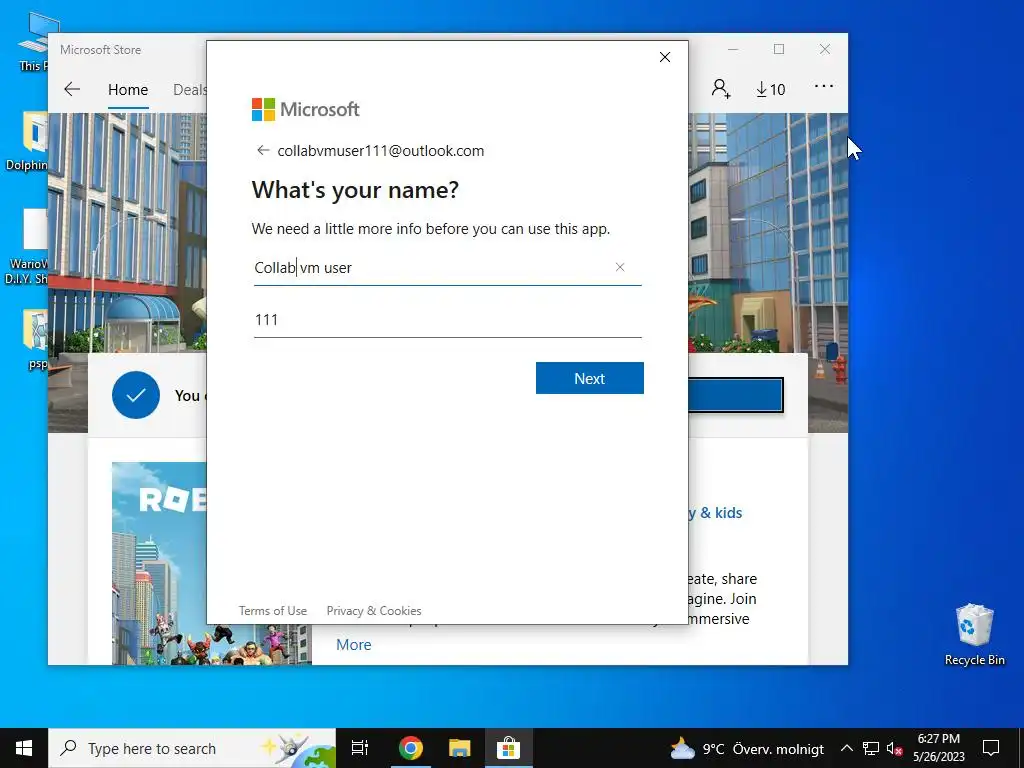Open Google Chrome from taskbar

pos(411,748)
